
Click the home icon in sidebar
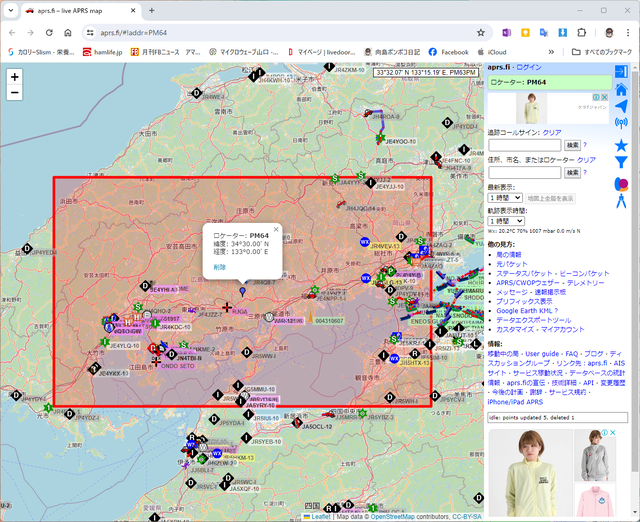tap(621, 90)
